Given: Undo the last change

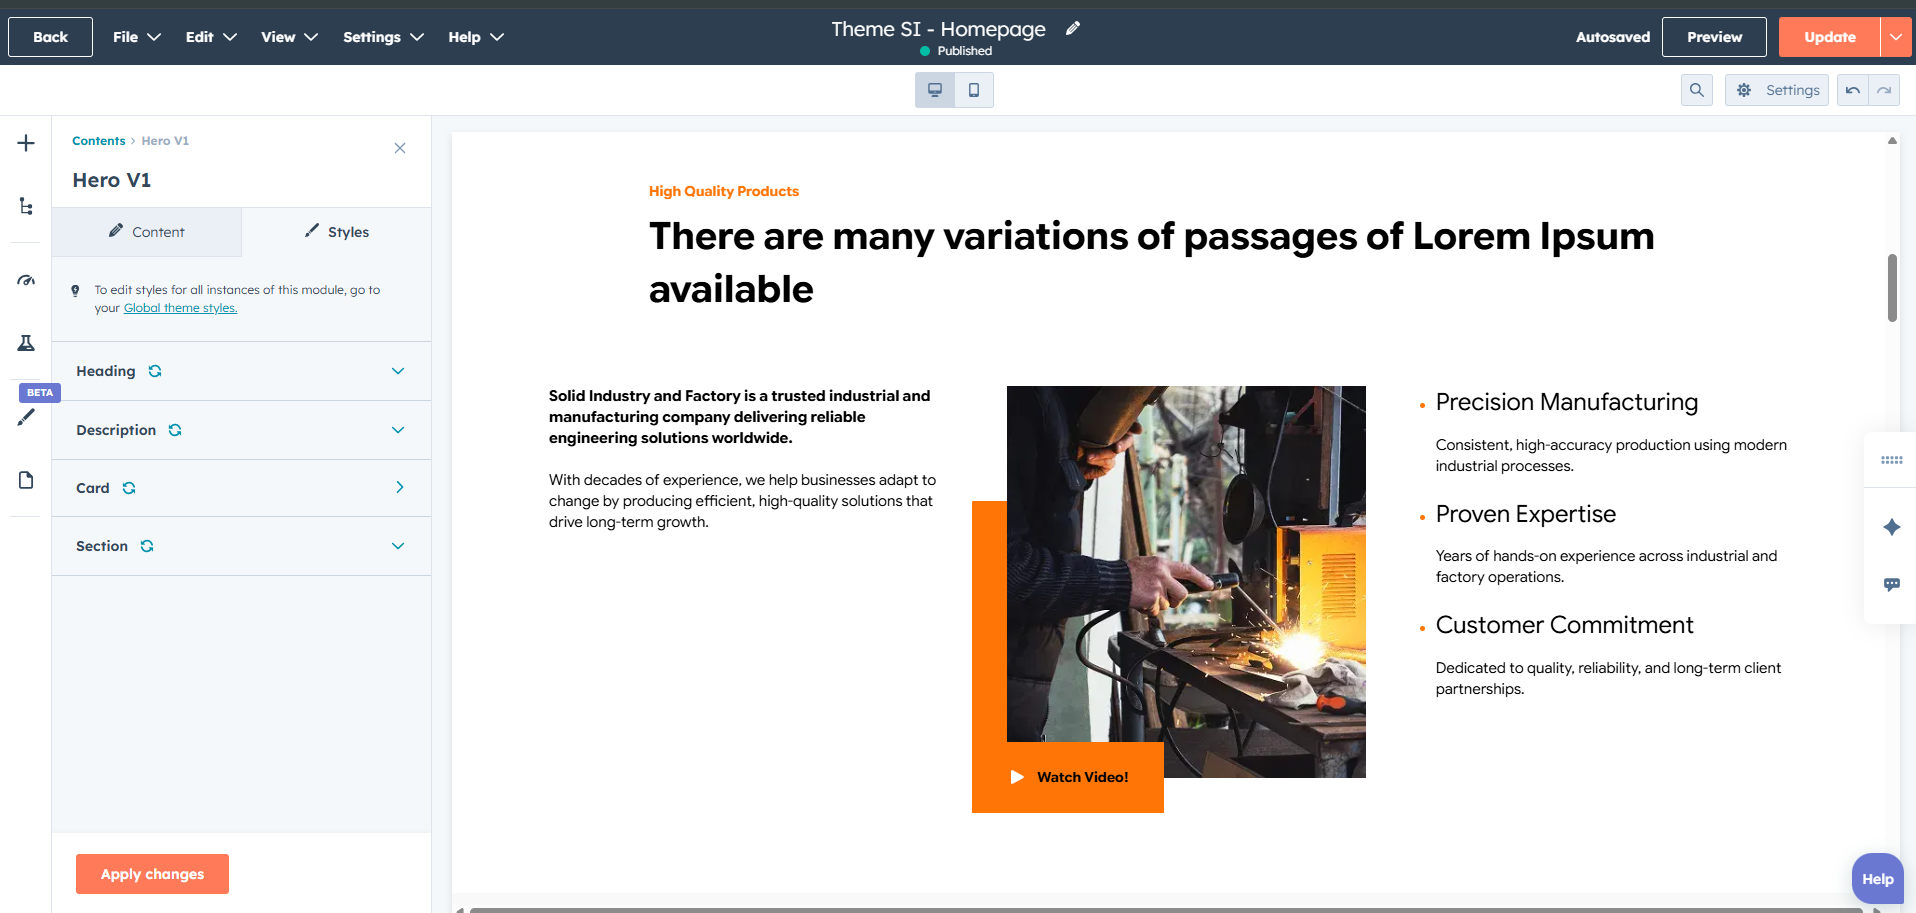Looking at the screenshot, I should [x=1852, y=90].
